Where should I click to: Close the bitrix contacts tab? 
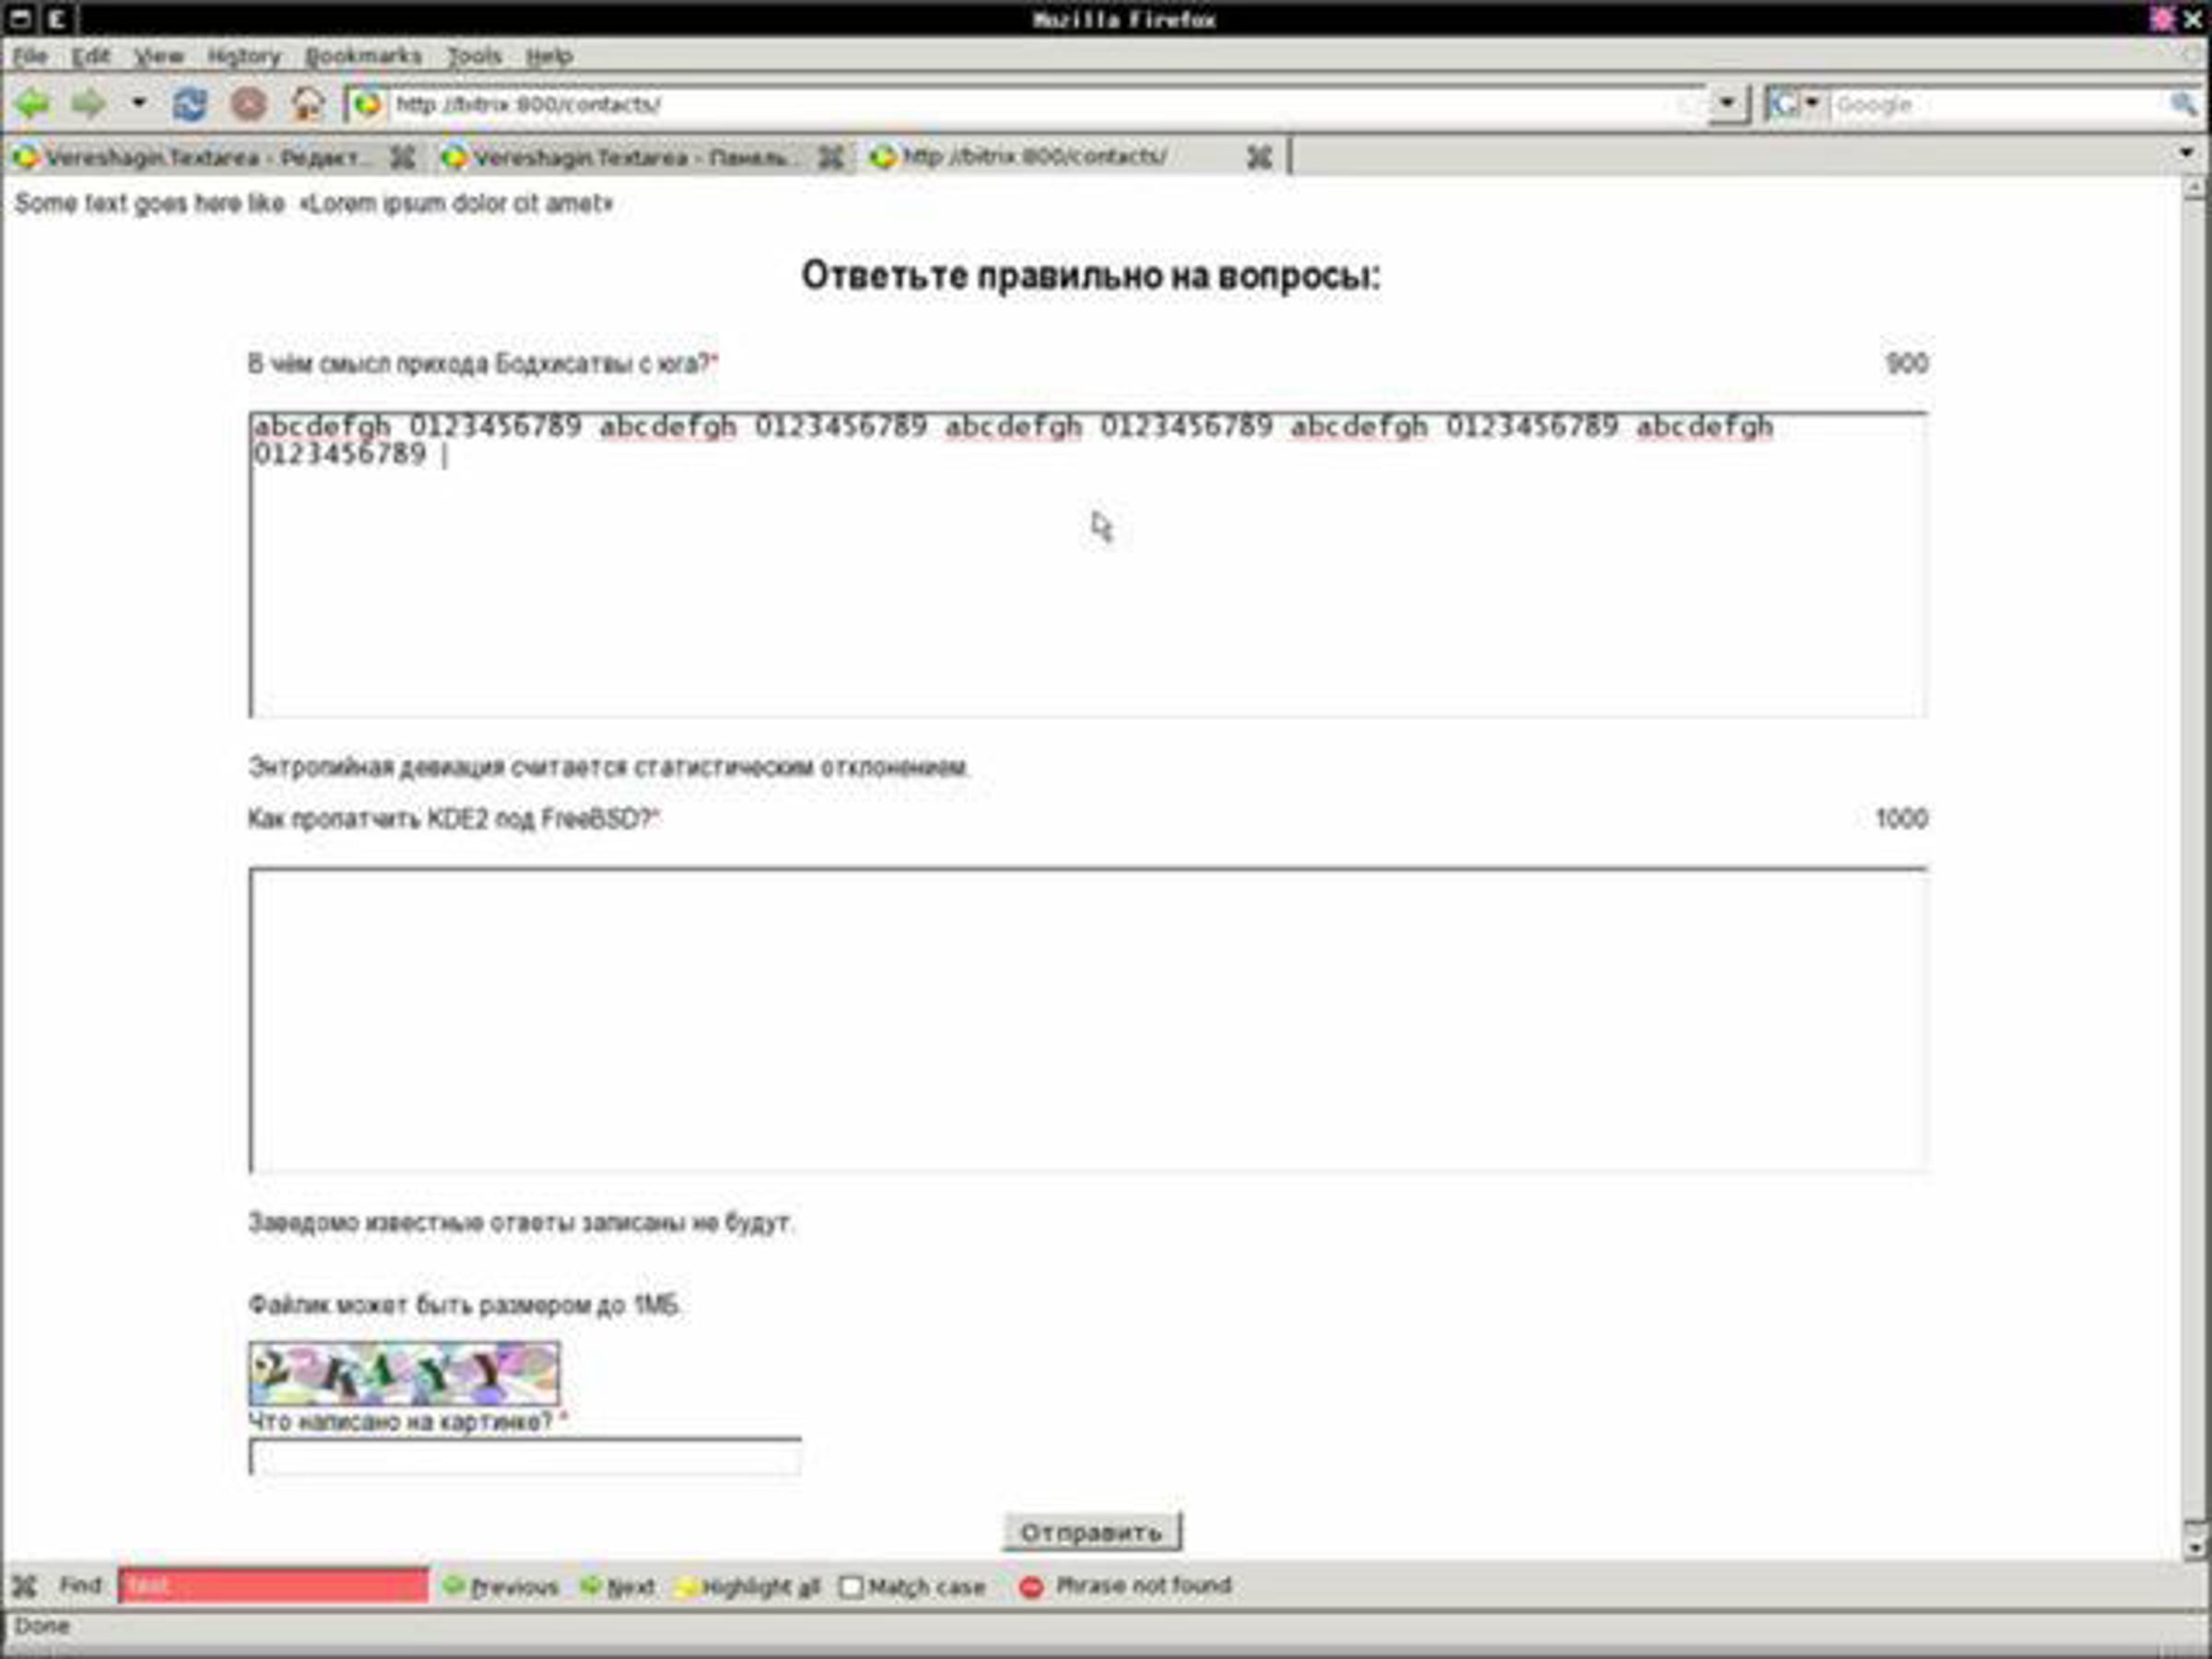[x=1259, y=157]
